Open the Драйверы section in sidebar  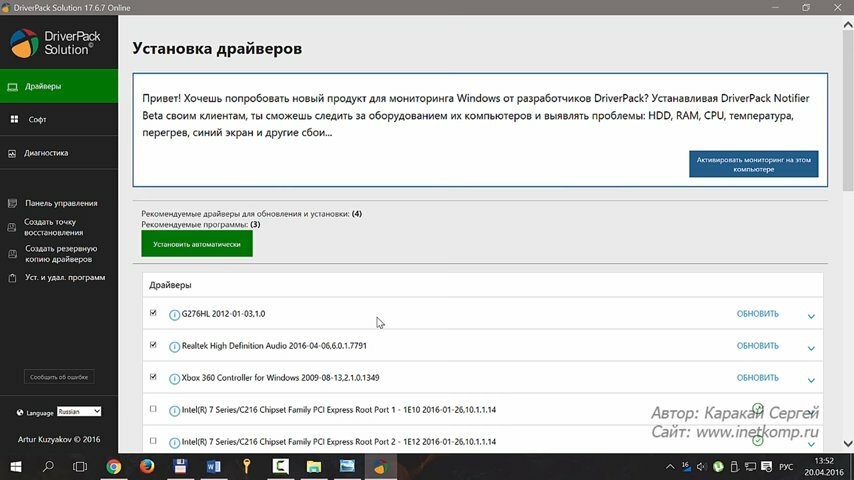coord(59,86)
